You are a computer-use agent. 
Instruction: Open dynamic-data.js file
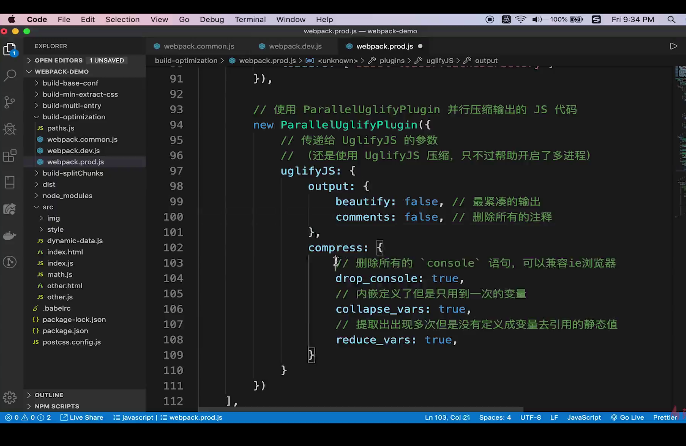click(85, 241)
